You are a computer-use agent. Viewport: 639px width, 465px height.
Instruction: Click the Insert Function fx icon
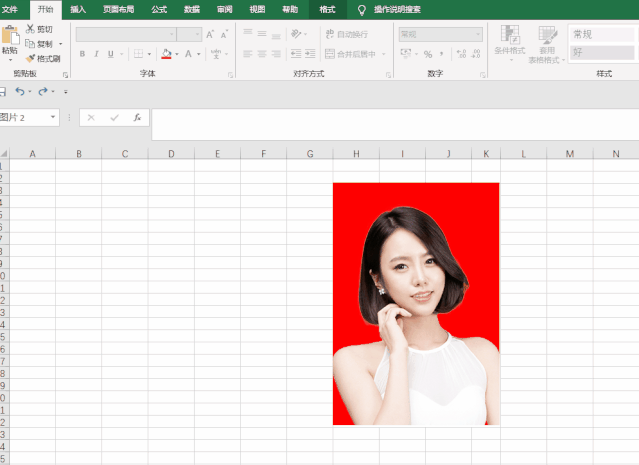[137, 117]
